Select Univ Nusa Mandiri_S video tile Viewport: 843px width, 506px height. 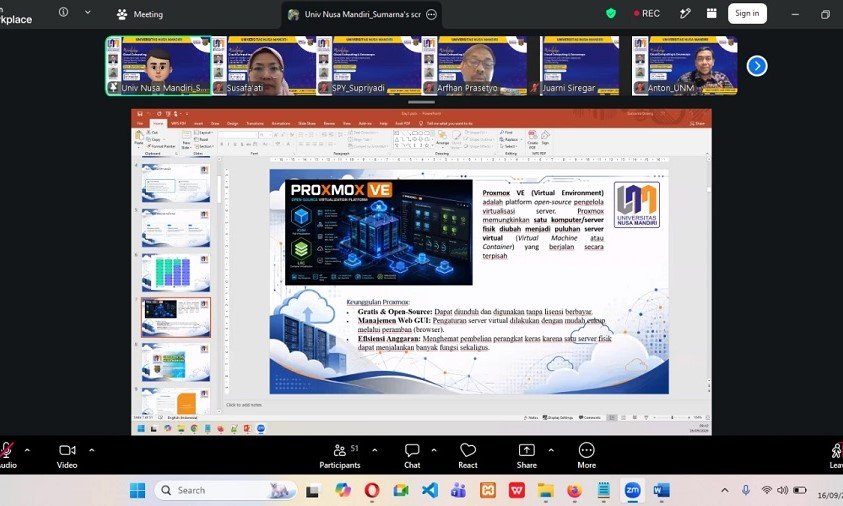click(x=159, y=66)
